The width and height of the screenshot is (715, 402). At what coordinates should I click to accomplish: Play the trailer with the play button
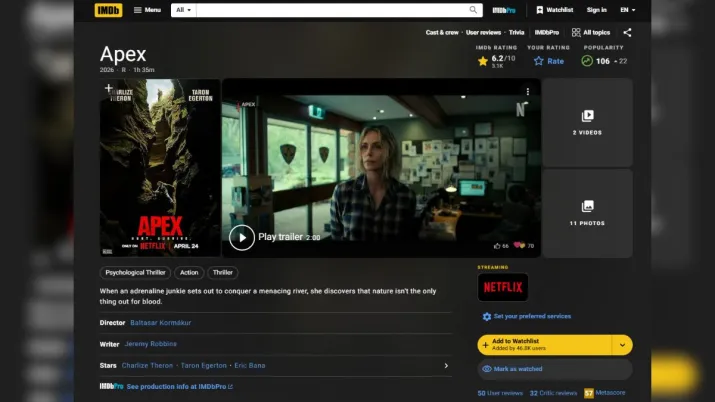pos(242,237)
